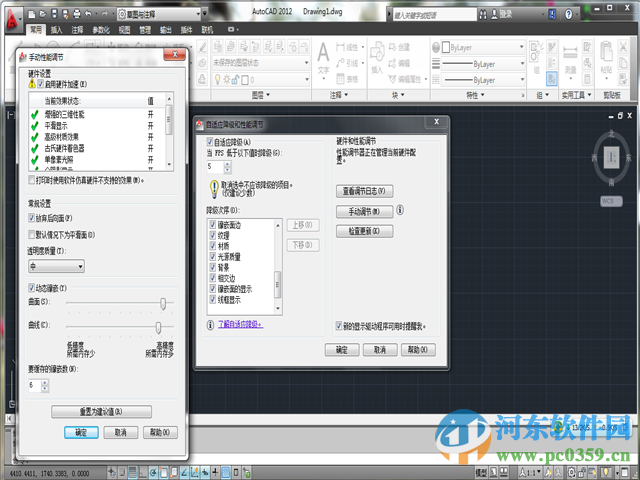Uncheck the 自适应降级 checkbox

pyautogui.click(x=210, y=142)
